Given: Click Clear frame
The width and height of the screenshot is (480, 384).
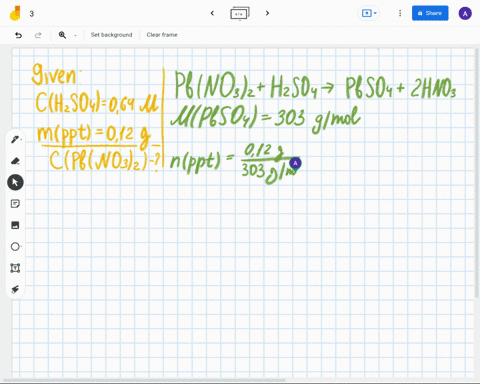Looking at the screenshot, I should 162,35.
